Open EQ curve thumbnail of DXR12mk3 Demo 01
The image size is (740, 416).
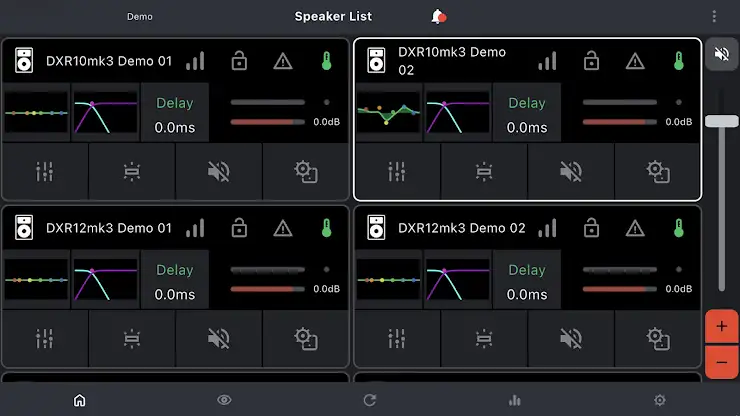[36, 280]
